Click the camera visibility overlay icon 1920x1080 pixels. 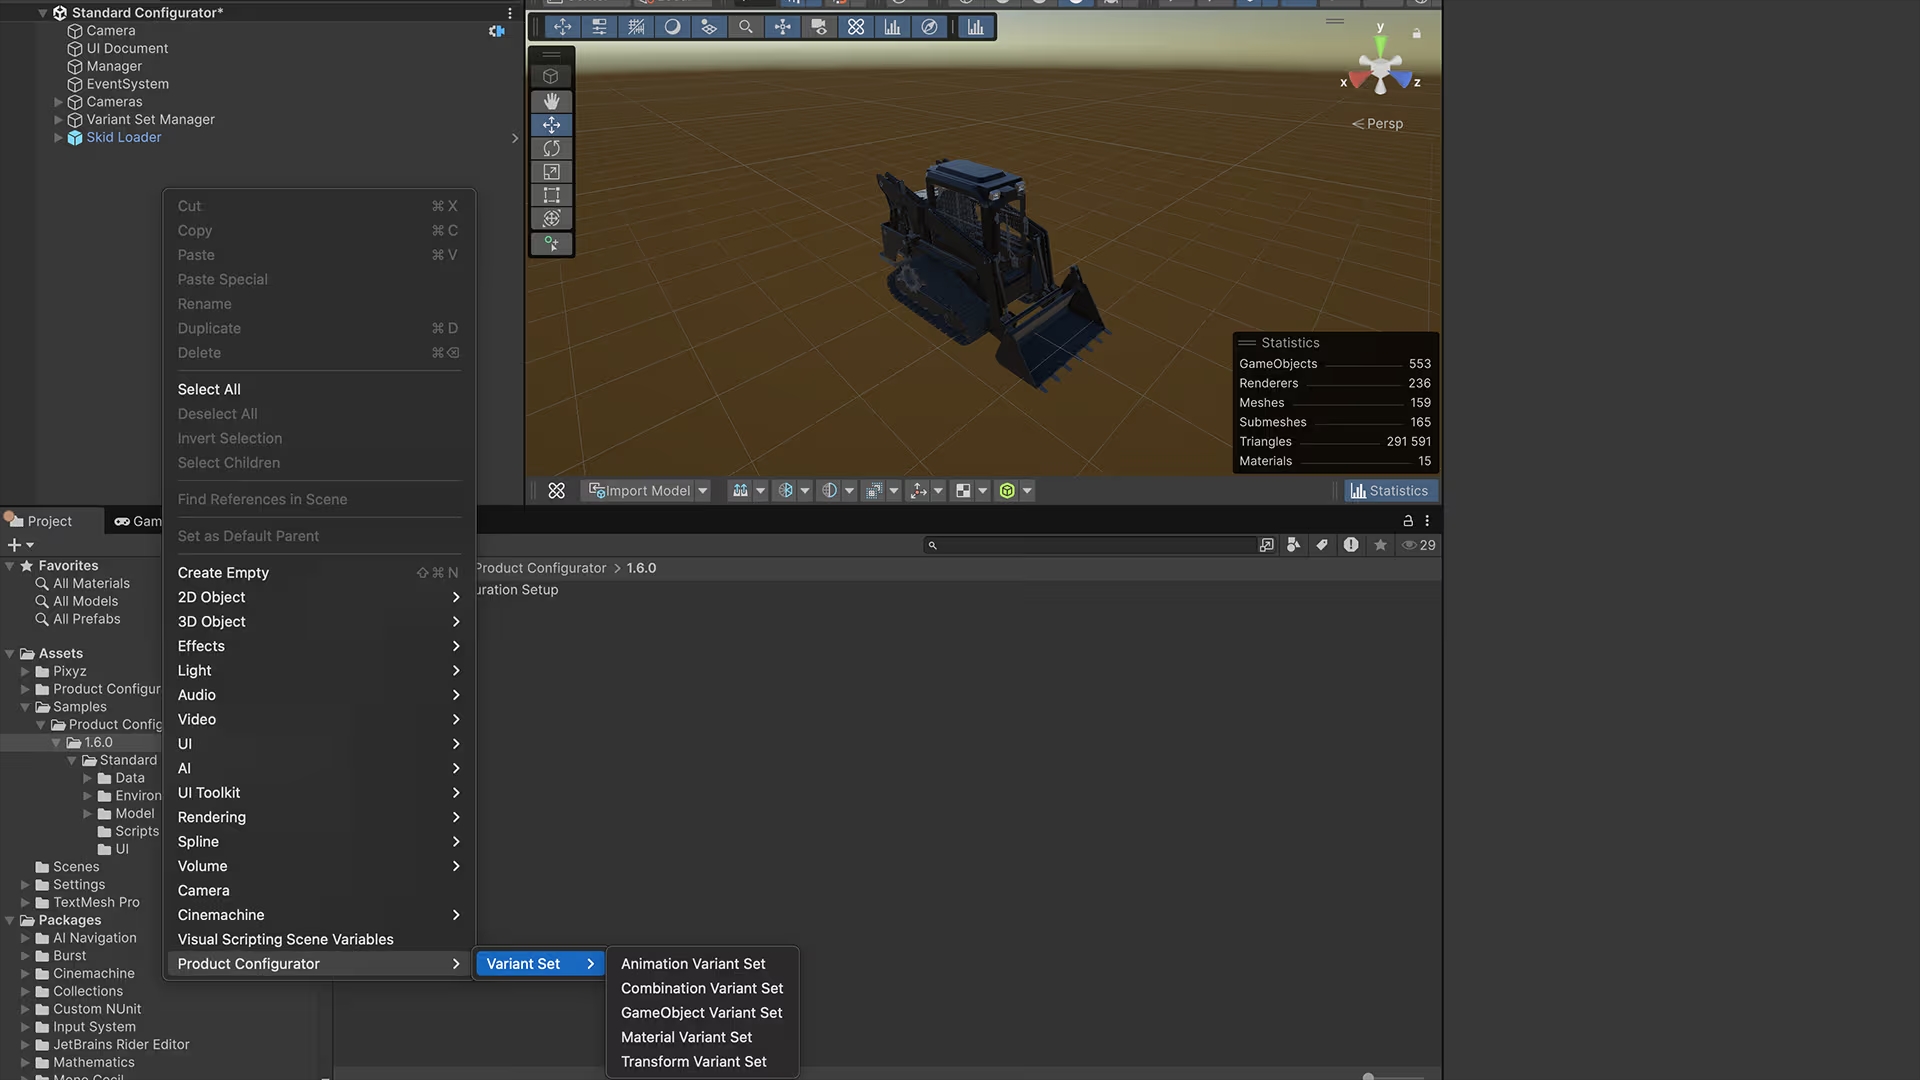819,27
